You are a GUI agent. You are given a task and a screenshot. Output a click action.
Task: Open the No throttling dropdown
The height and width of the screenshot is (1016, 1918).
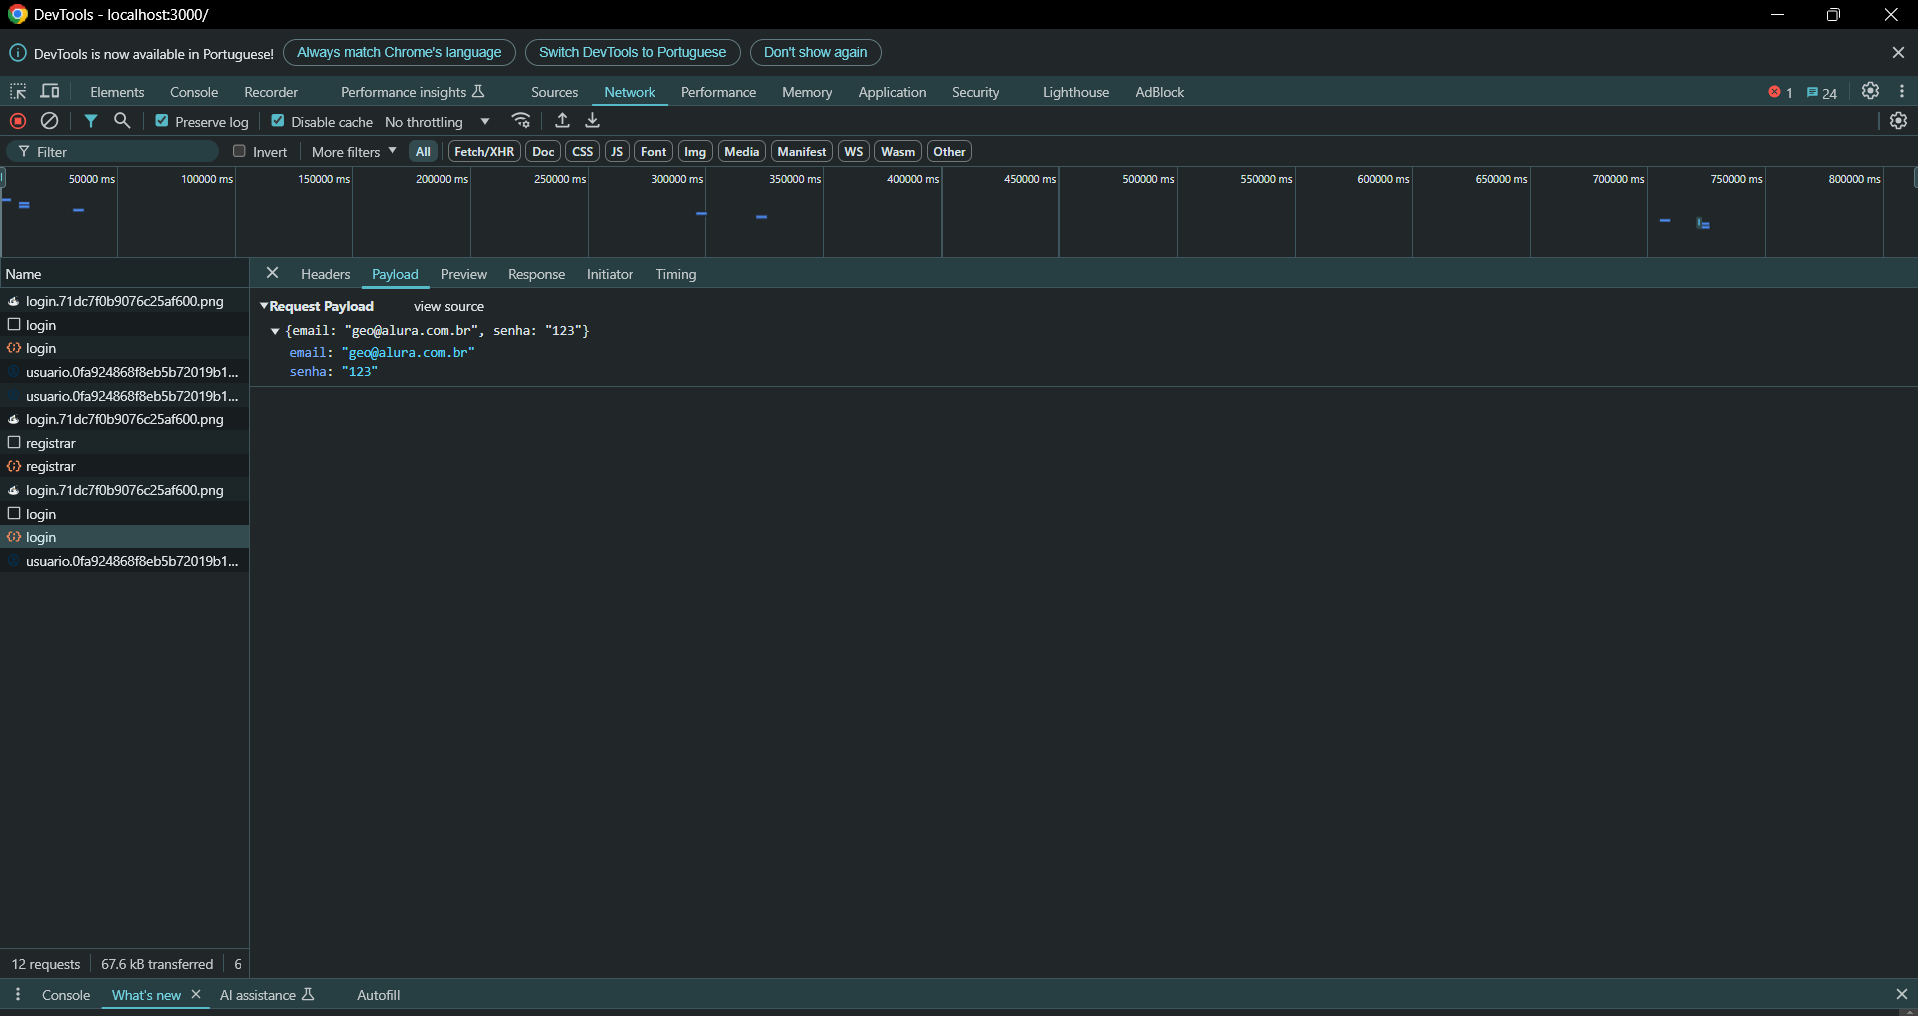[437, 122]
